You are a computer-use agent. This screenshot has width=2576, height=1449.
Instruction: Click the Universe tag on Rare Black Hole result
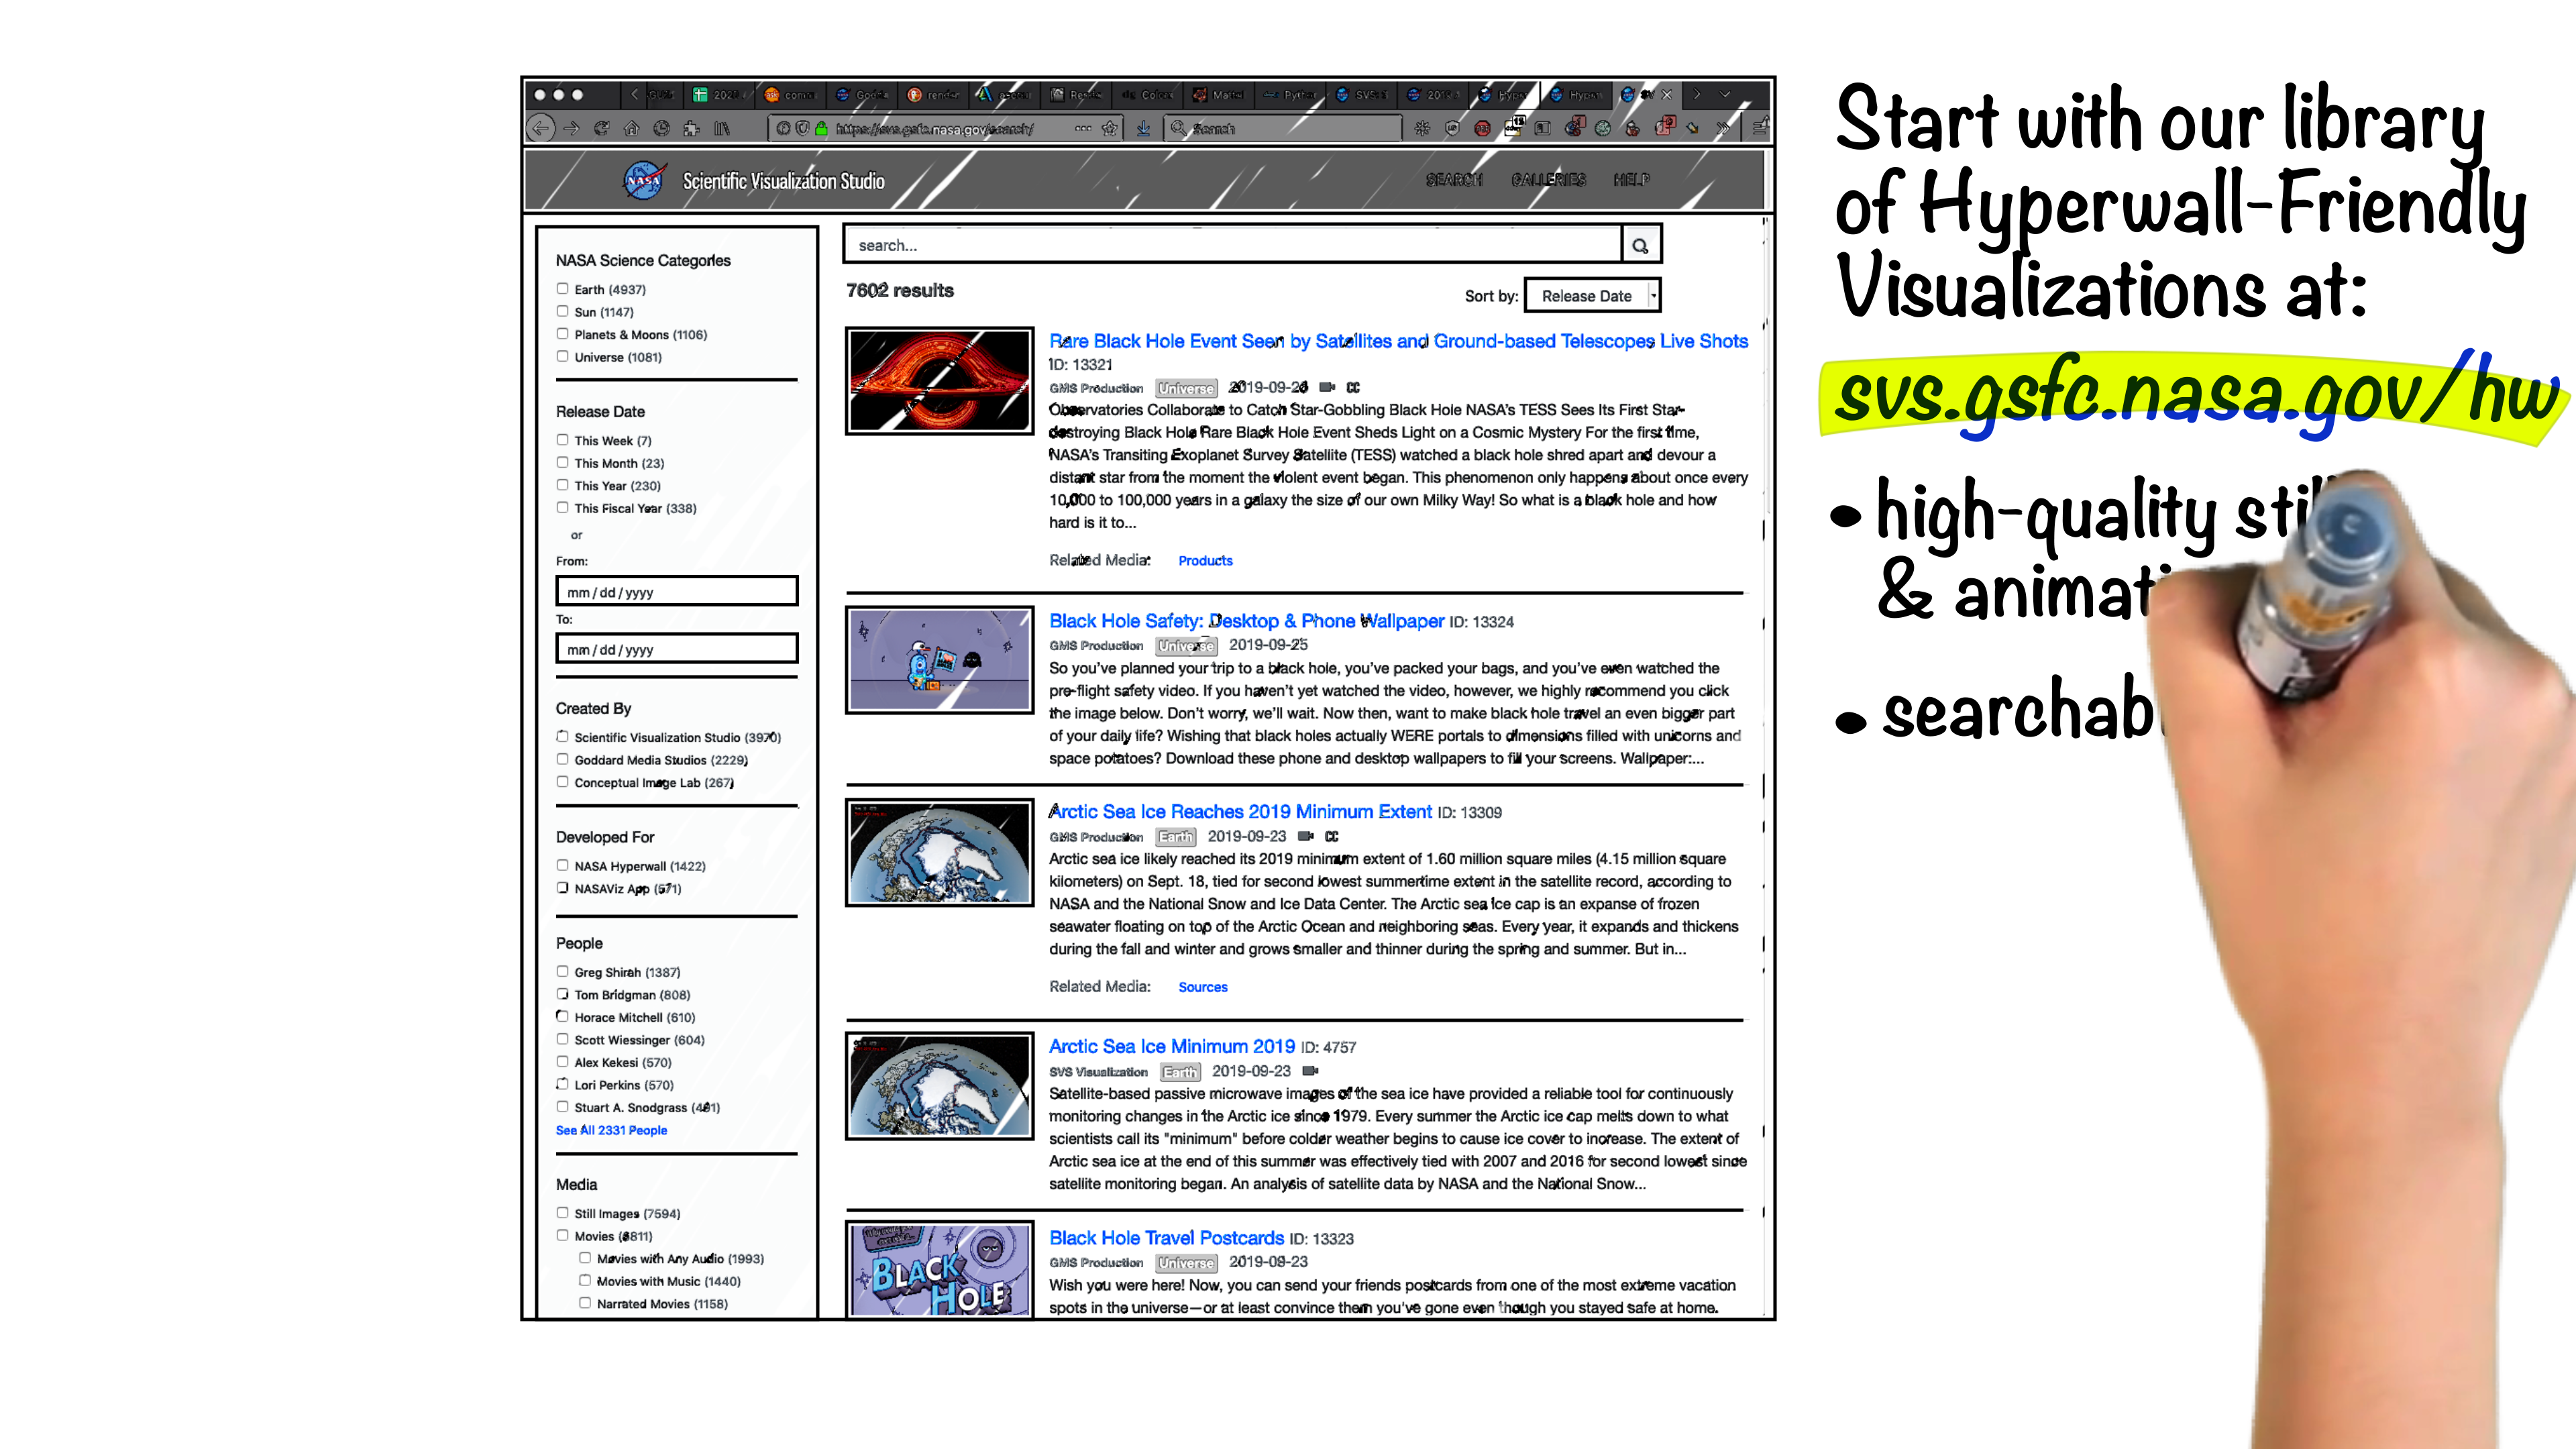click(1186, 388)
